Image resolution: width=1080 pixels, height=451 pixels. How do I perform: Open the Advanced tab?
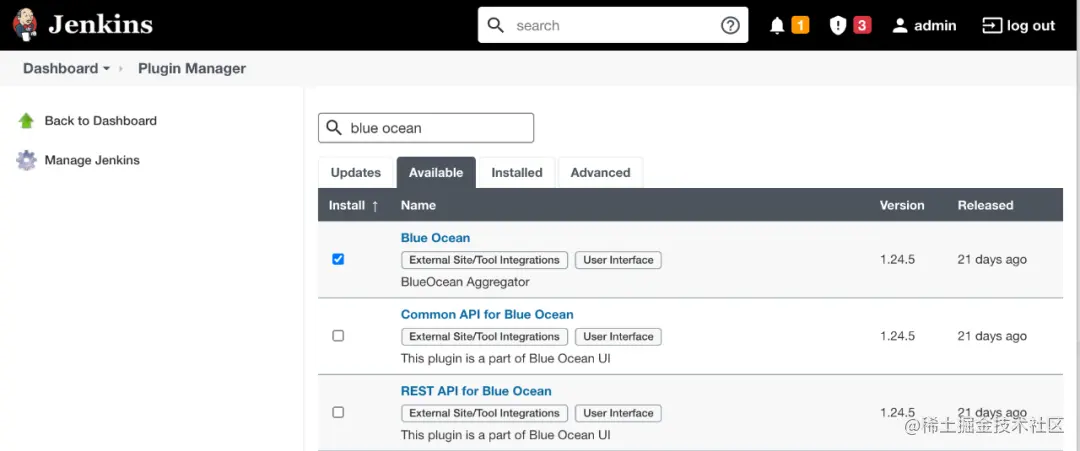pyautogui.click(x=600, y=173)
